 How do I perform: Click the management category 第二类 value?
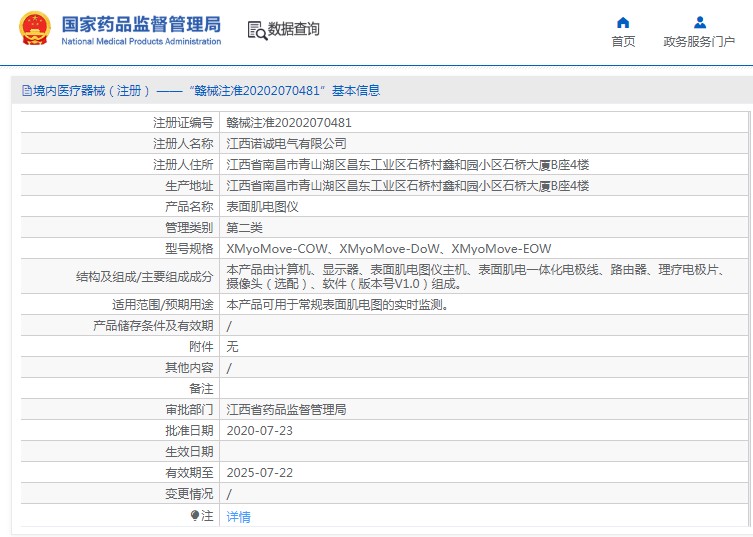pos(245,228)
